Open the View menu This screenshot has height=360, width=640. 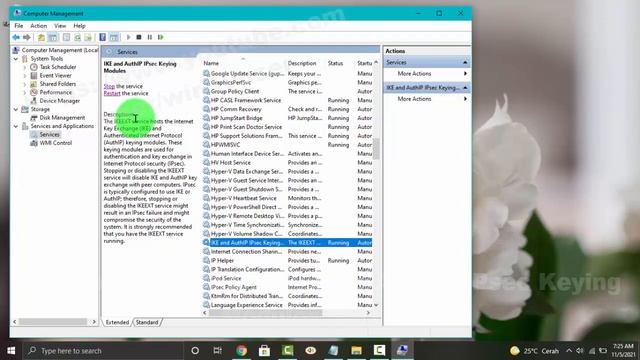[x=60, y=26]
